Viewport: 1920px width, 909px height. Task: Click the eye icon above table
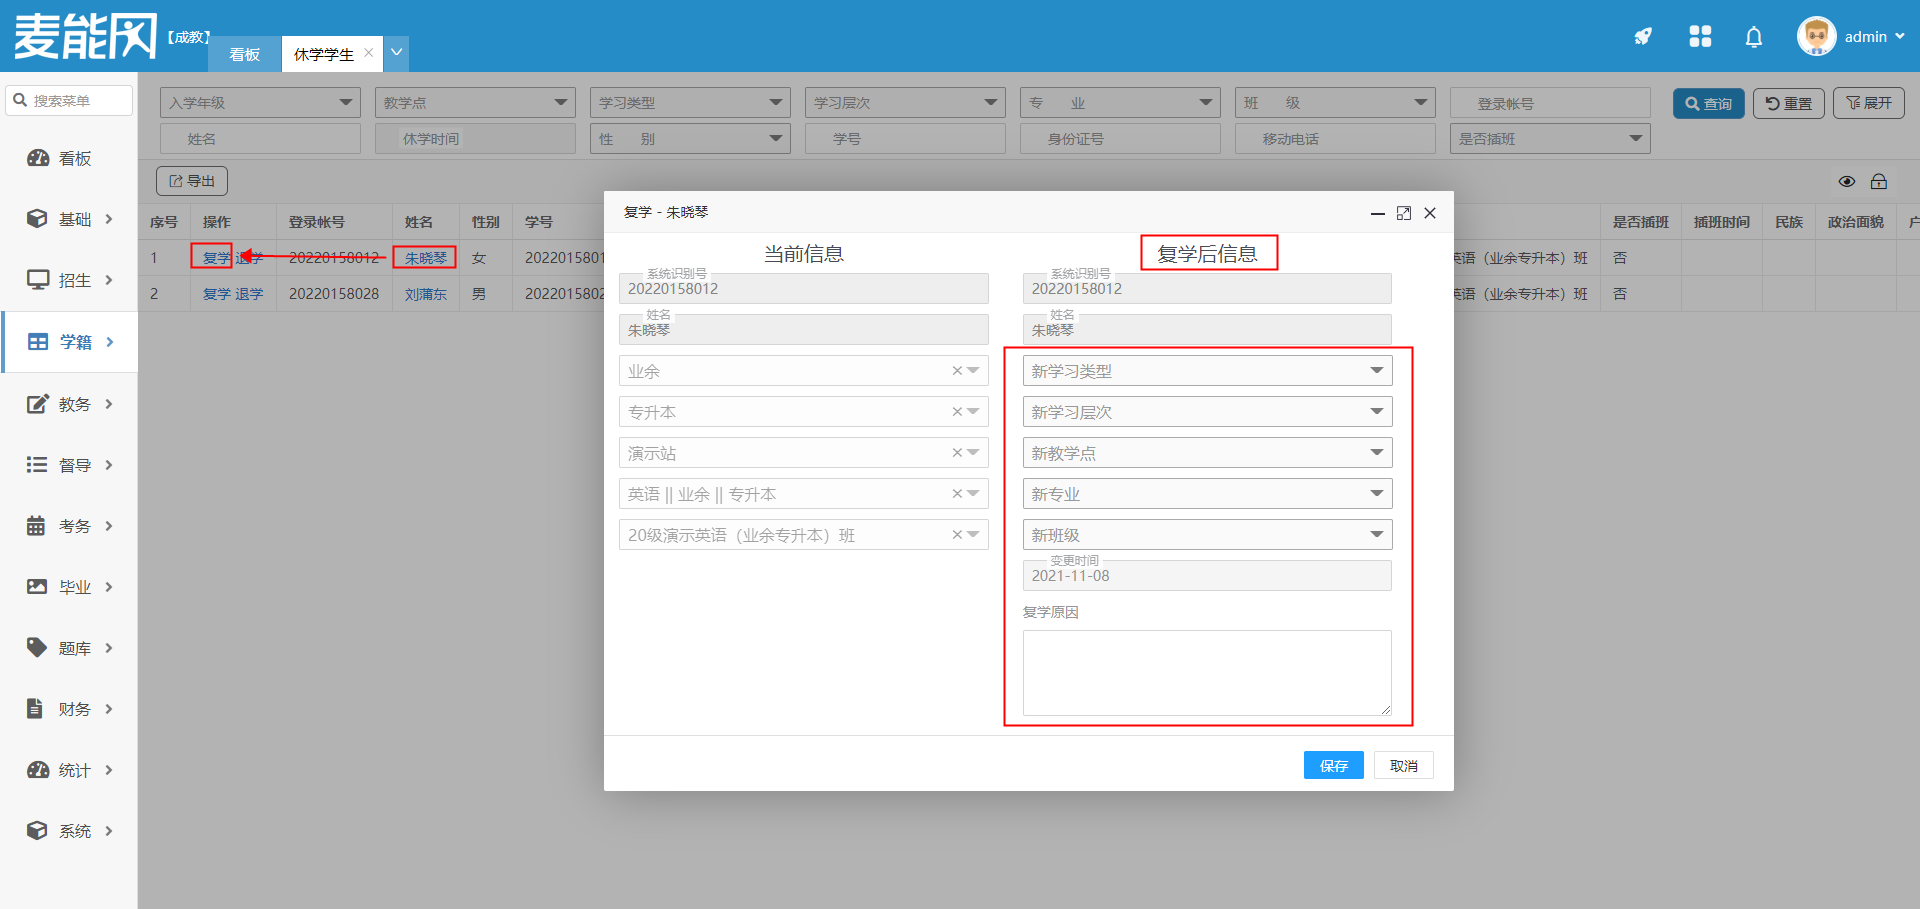click(1847, 181)
